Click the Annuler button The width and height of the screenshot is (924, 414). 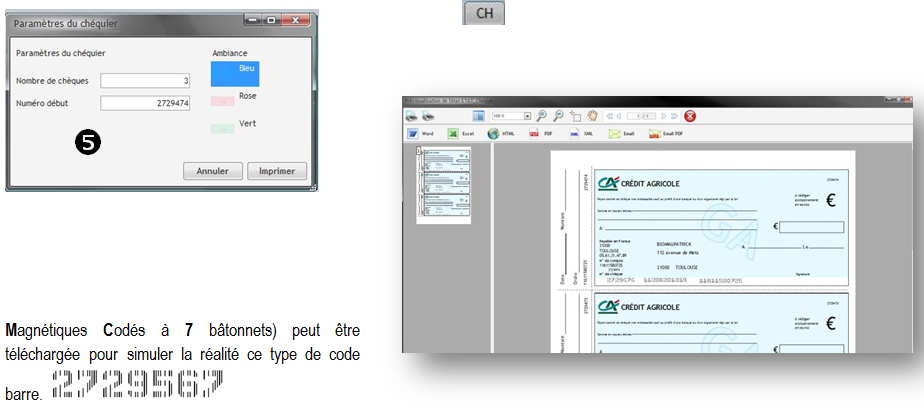tap(212, 171)
